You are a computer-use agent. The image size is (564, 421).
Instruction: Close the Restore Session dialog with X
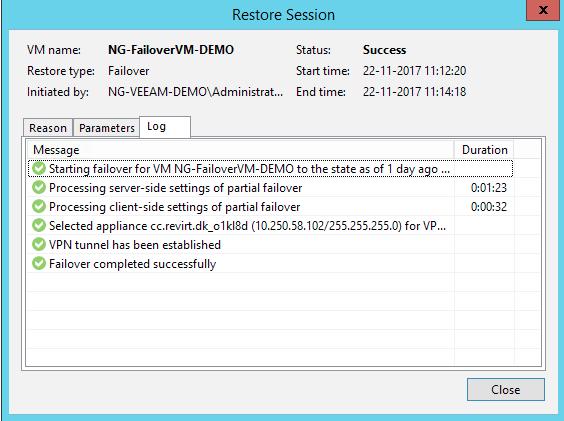click(543, 10)
